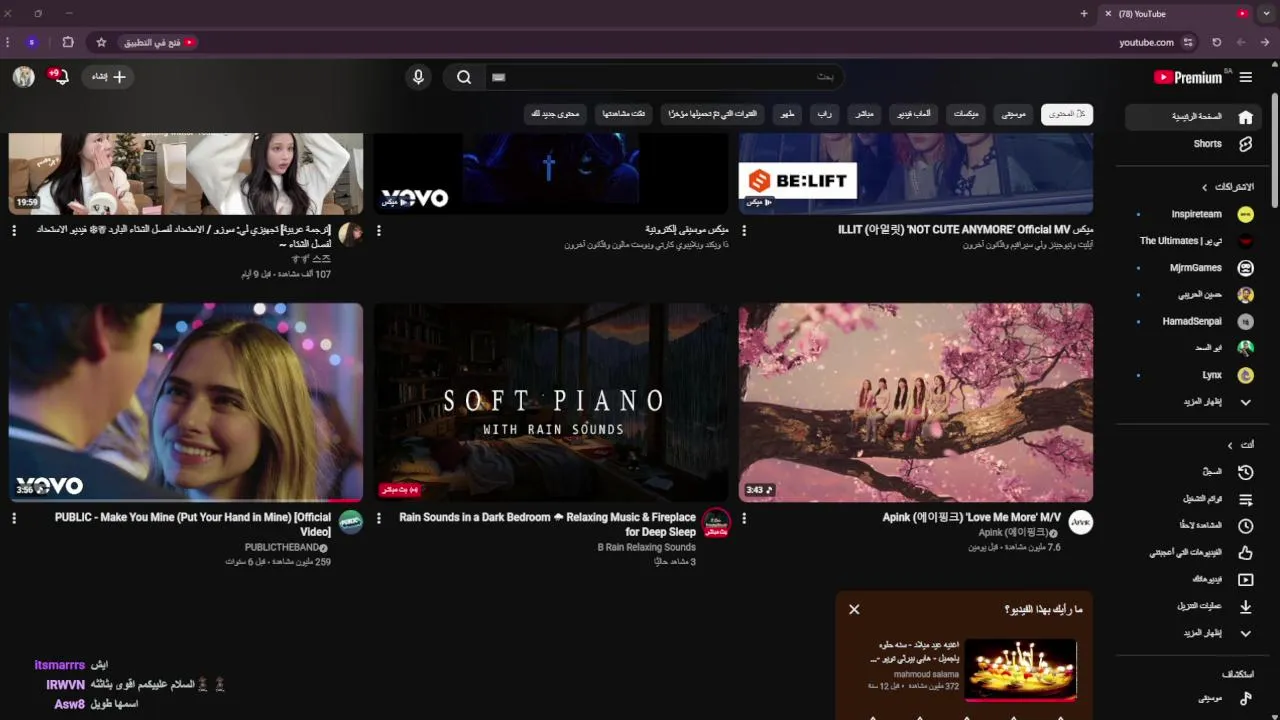Open MjrmGames subscription channel
1280x720 pixels.
click(1195, 268)
